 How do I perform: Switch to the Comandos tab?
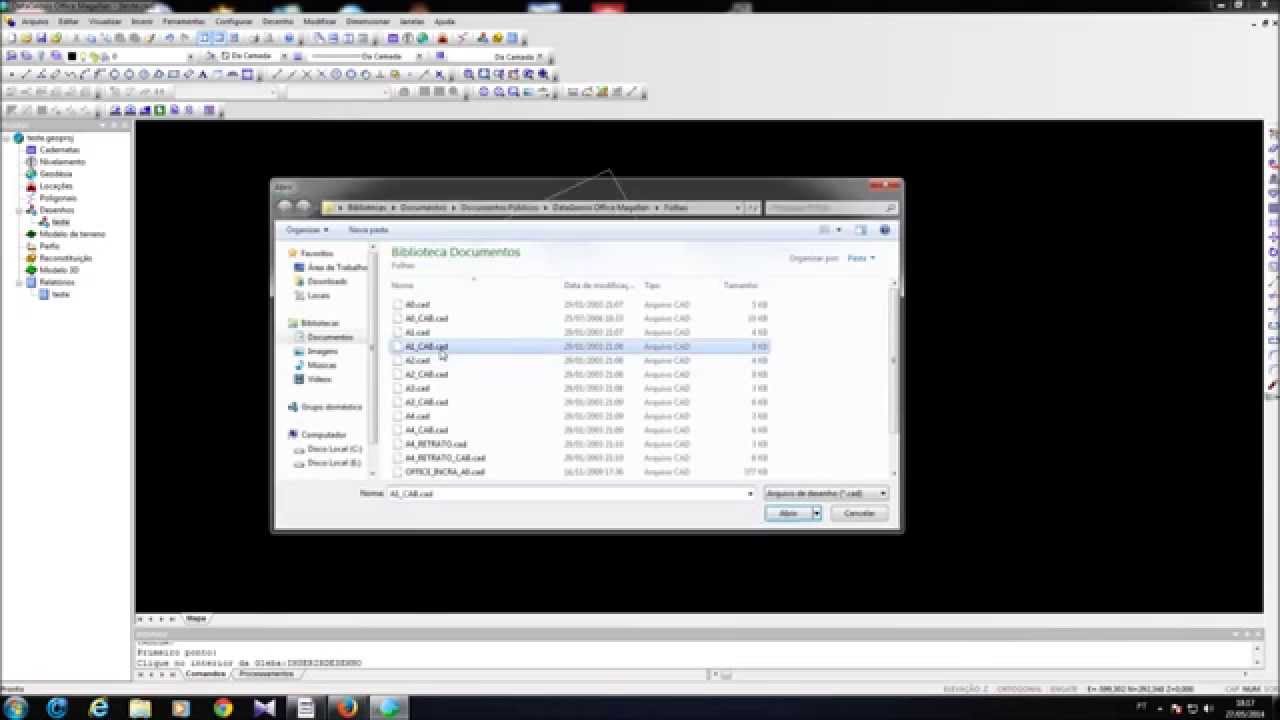coord(205,674)
